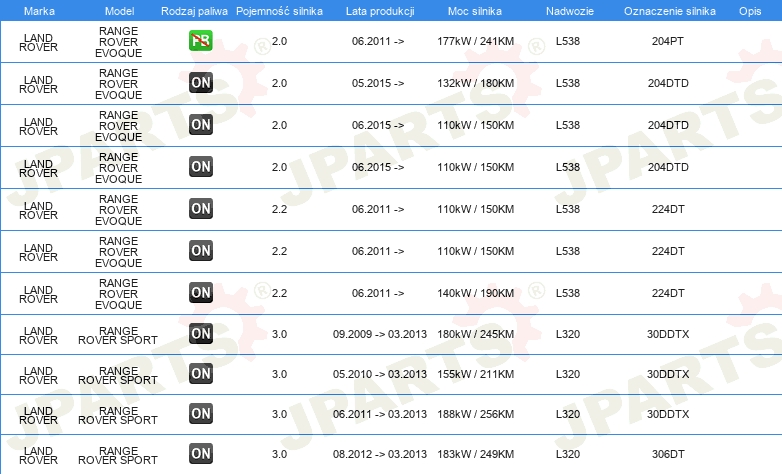The height and width of the screenshot is (474, 782).
Task: Click the Moc silnika column header
Action: pyautogui.click(x=475, y=11)
